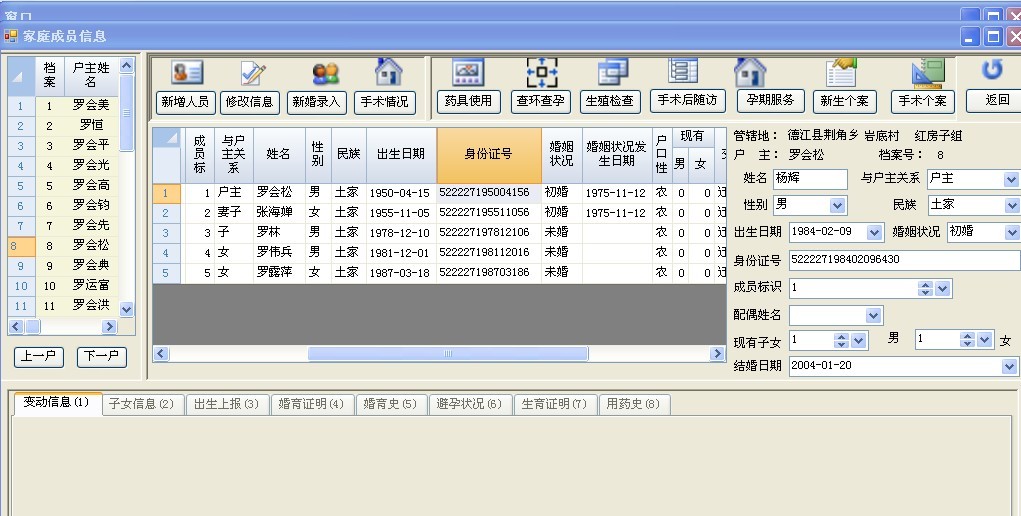Open the 新生个案 newborn case icon

click(844, 73)
